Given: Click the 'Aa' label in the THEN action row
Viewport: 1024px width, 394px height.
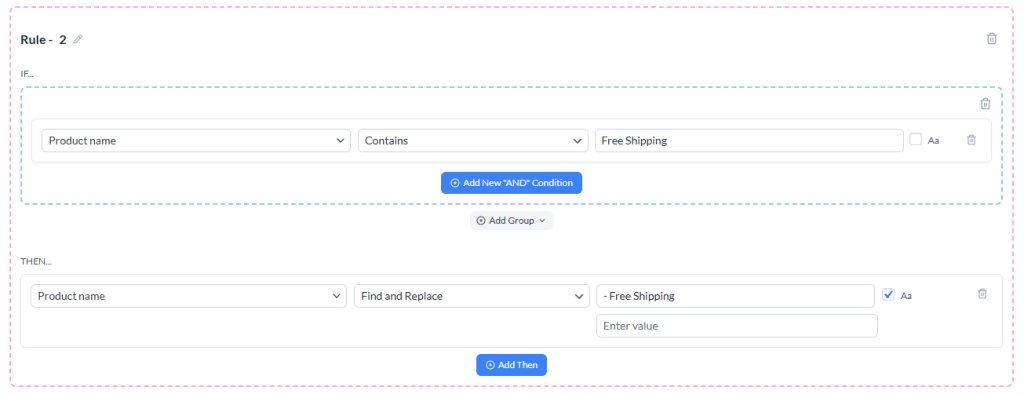Looking at the screenshot, I should (906, 296).
